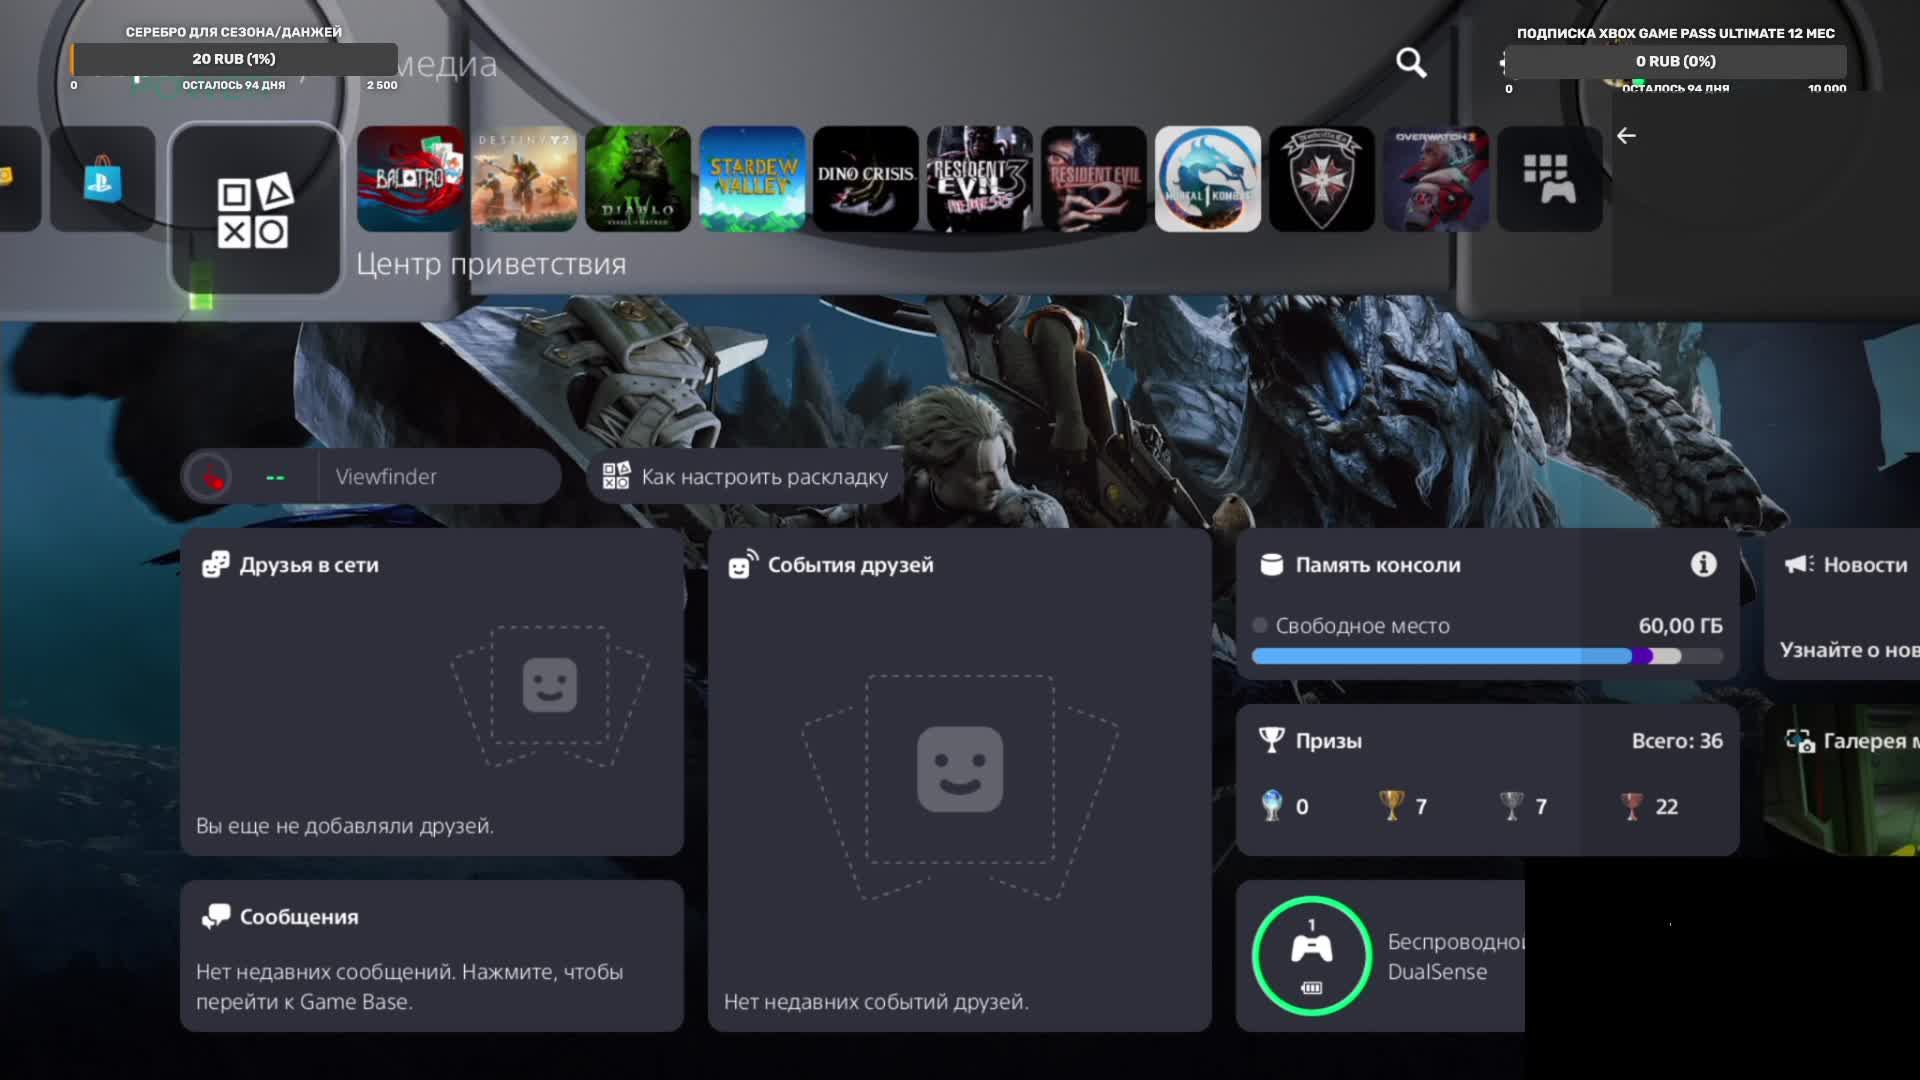
Task: Click the layout customization tip button
Action: [746, 477]
